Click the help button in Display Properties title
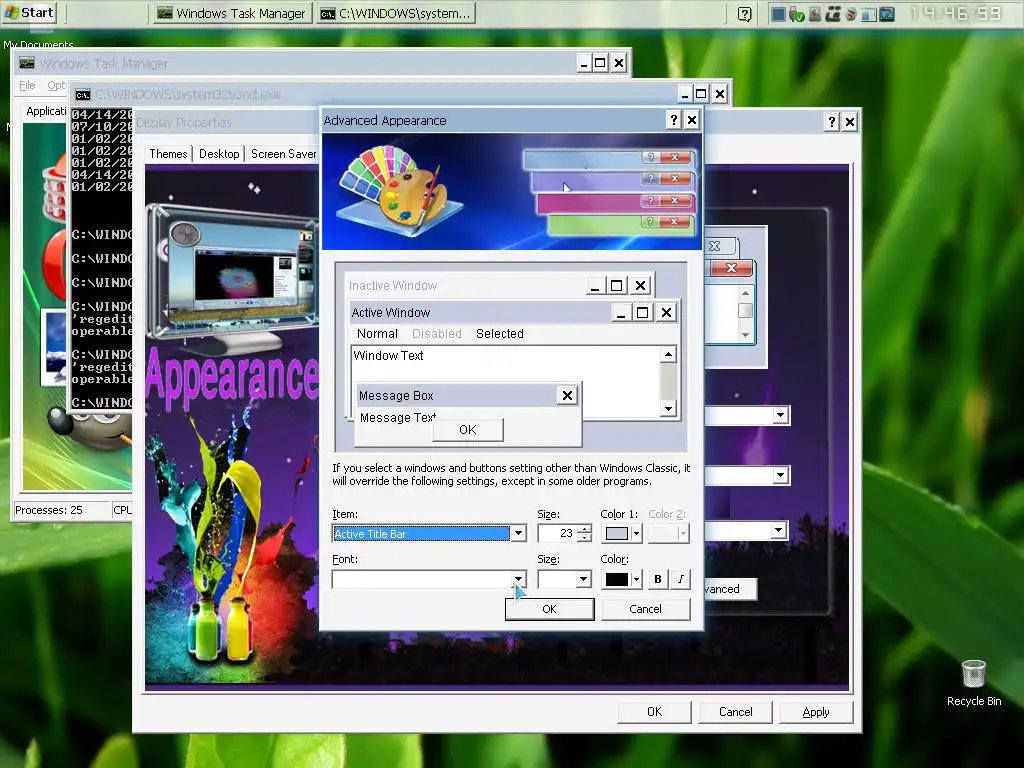The width and height of the screenshot is (1024, 768). coord(831,121)
